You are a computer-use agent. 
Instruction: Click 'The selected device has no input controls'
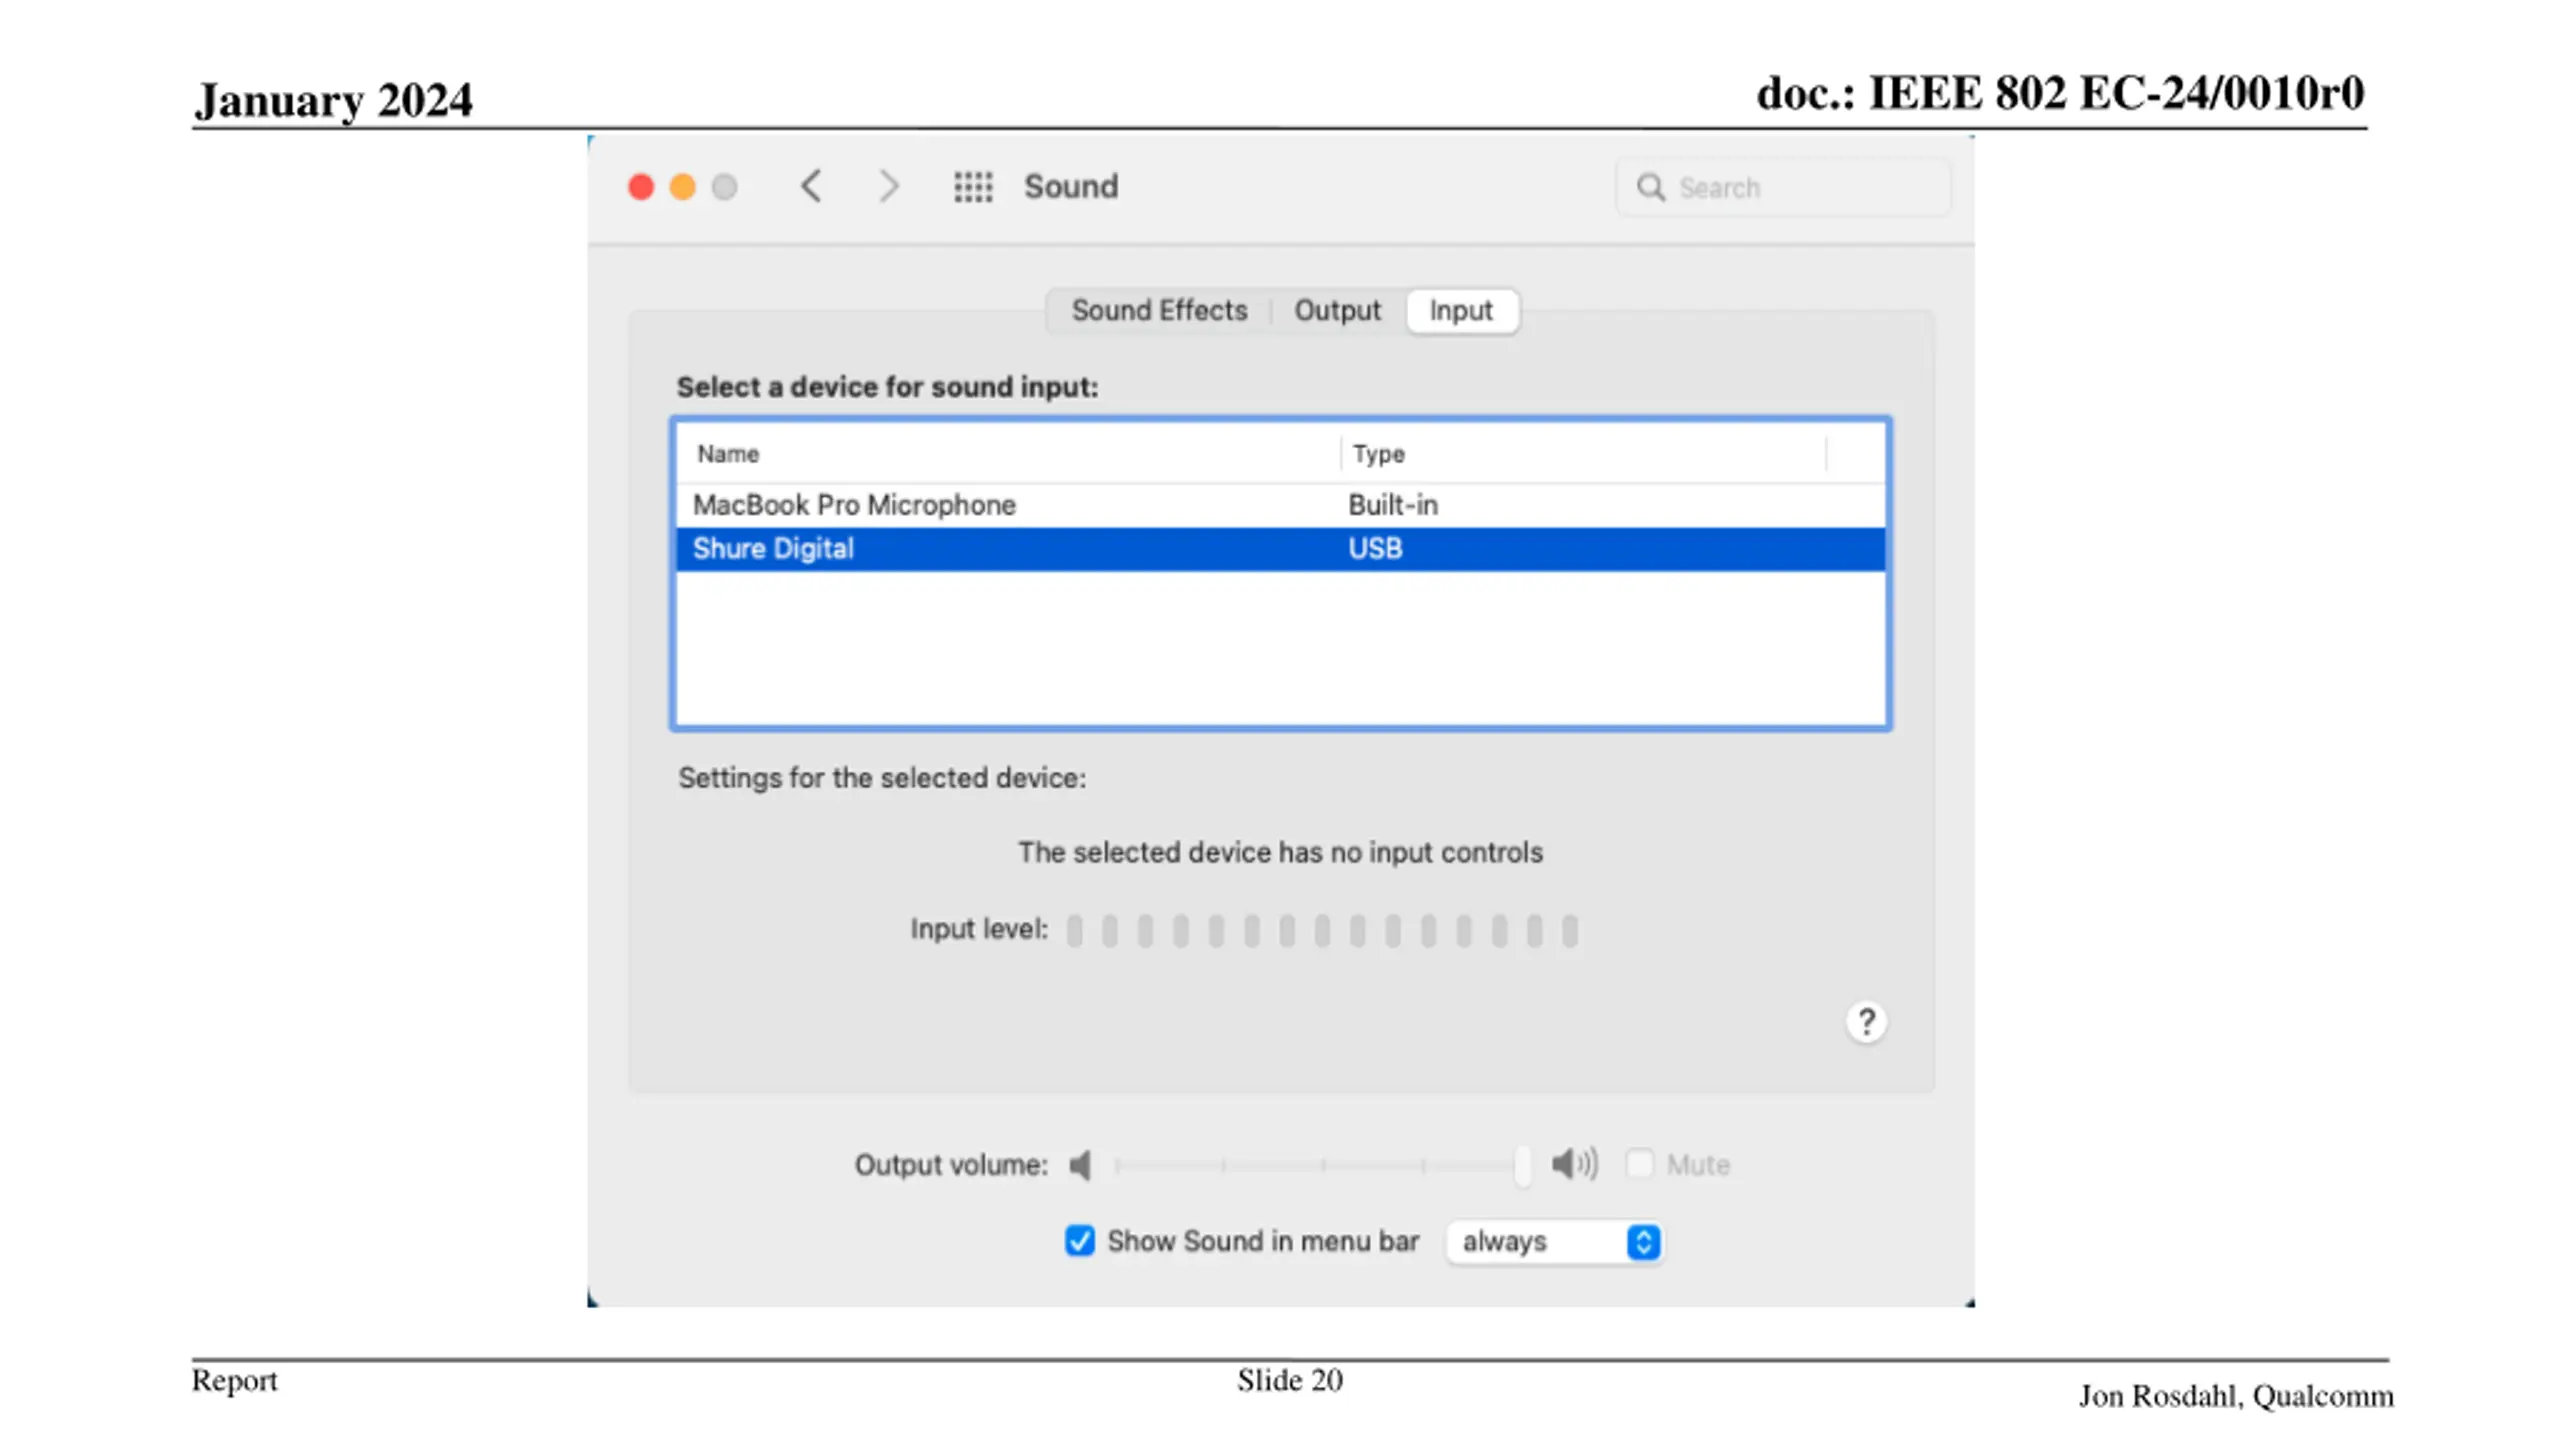[x=1280, y=853]
